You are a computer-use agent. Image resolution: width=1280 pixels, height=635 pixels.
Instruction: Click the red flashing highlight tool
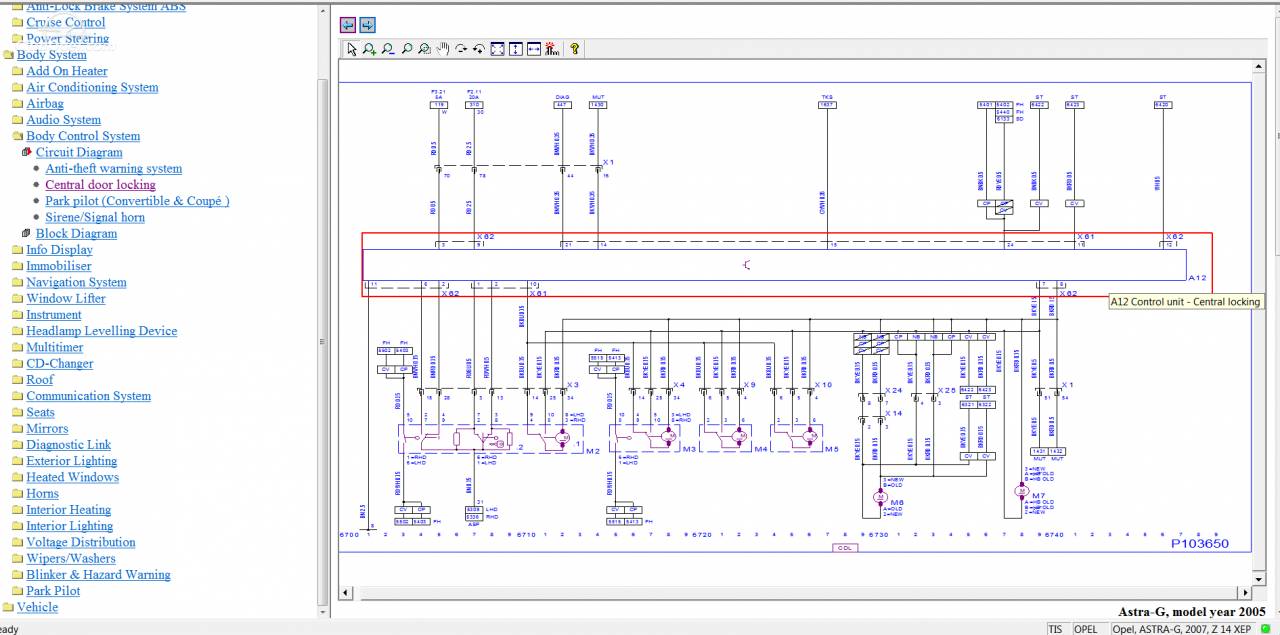click(x=551, y=48)
